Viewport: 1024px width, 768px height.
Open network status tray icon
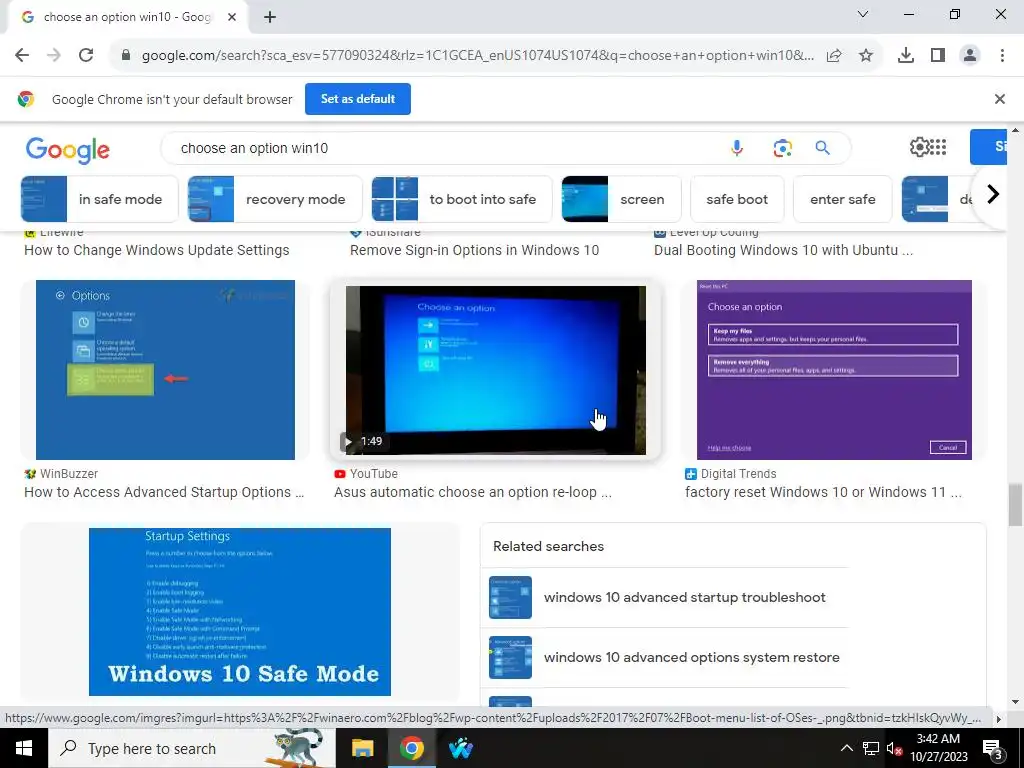click(871, 748)
